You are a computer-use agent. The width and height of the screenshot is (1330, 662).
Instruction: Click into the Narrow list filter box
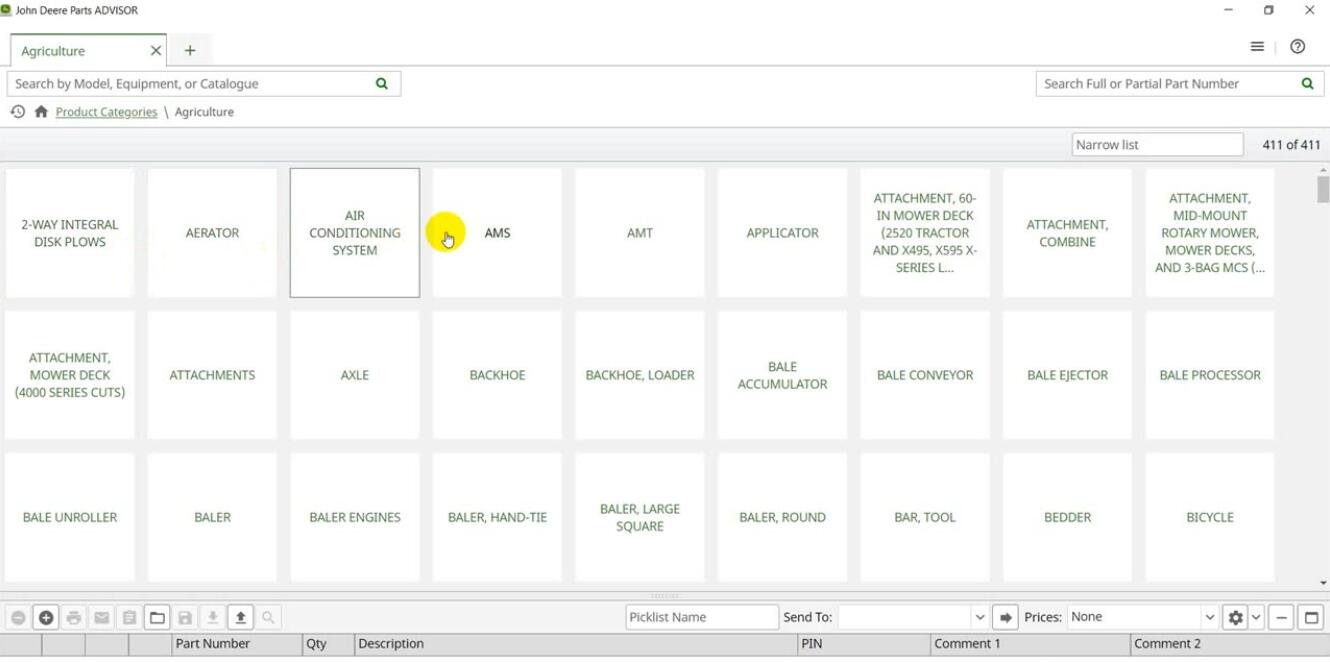(1158, 145)
